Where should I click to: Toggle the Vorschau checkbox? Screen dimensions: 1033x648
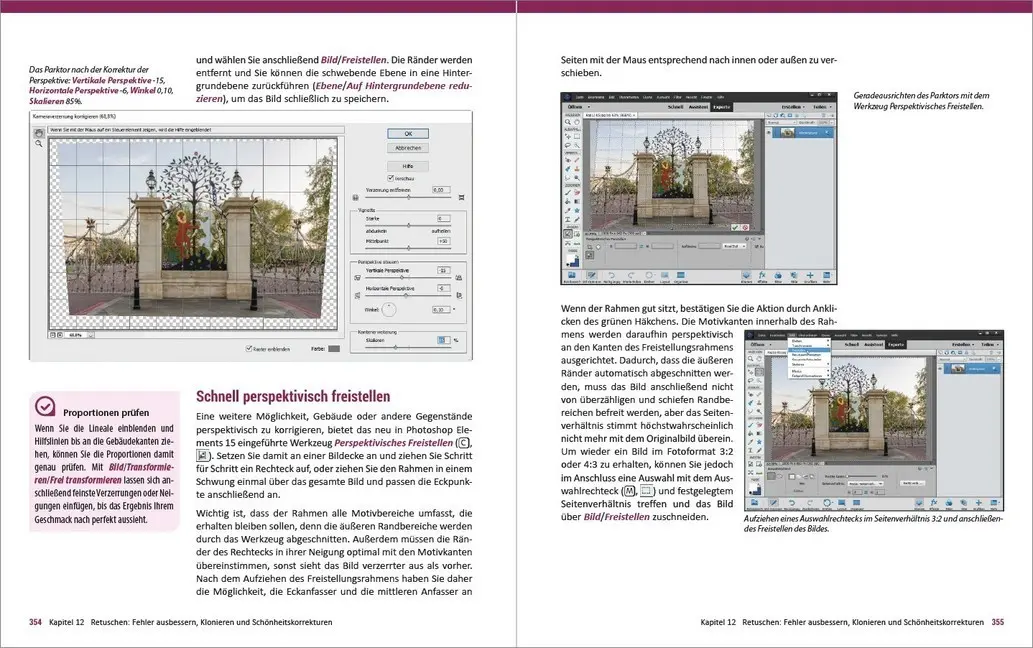pos(391,178)
